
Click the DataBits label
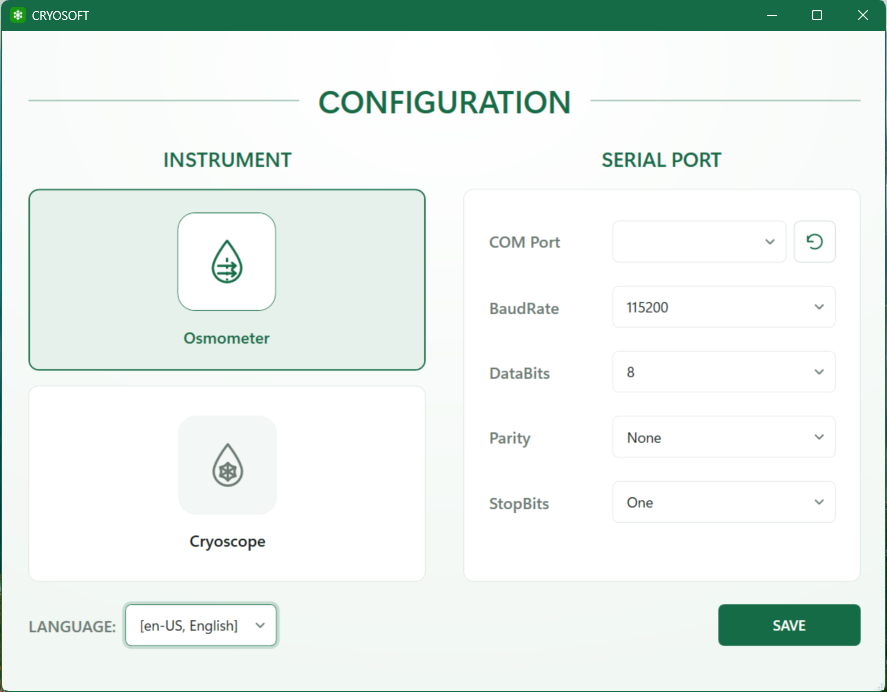[519, 373]
